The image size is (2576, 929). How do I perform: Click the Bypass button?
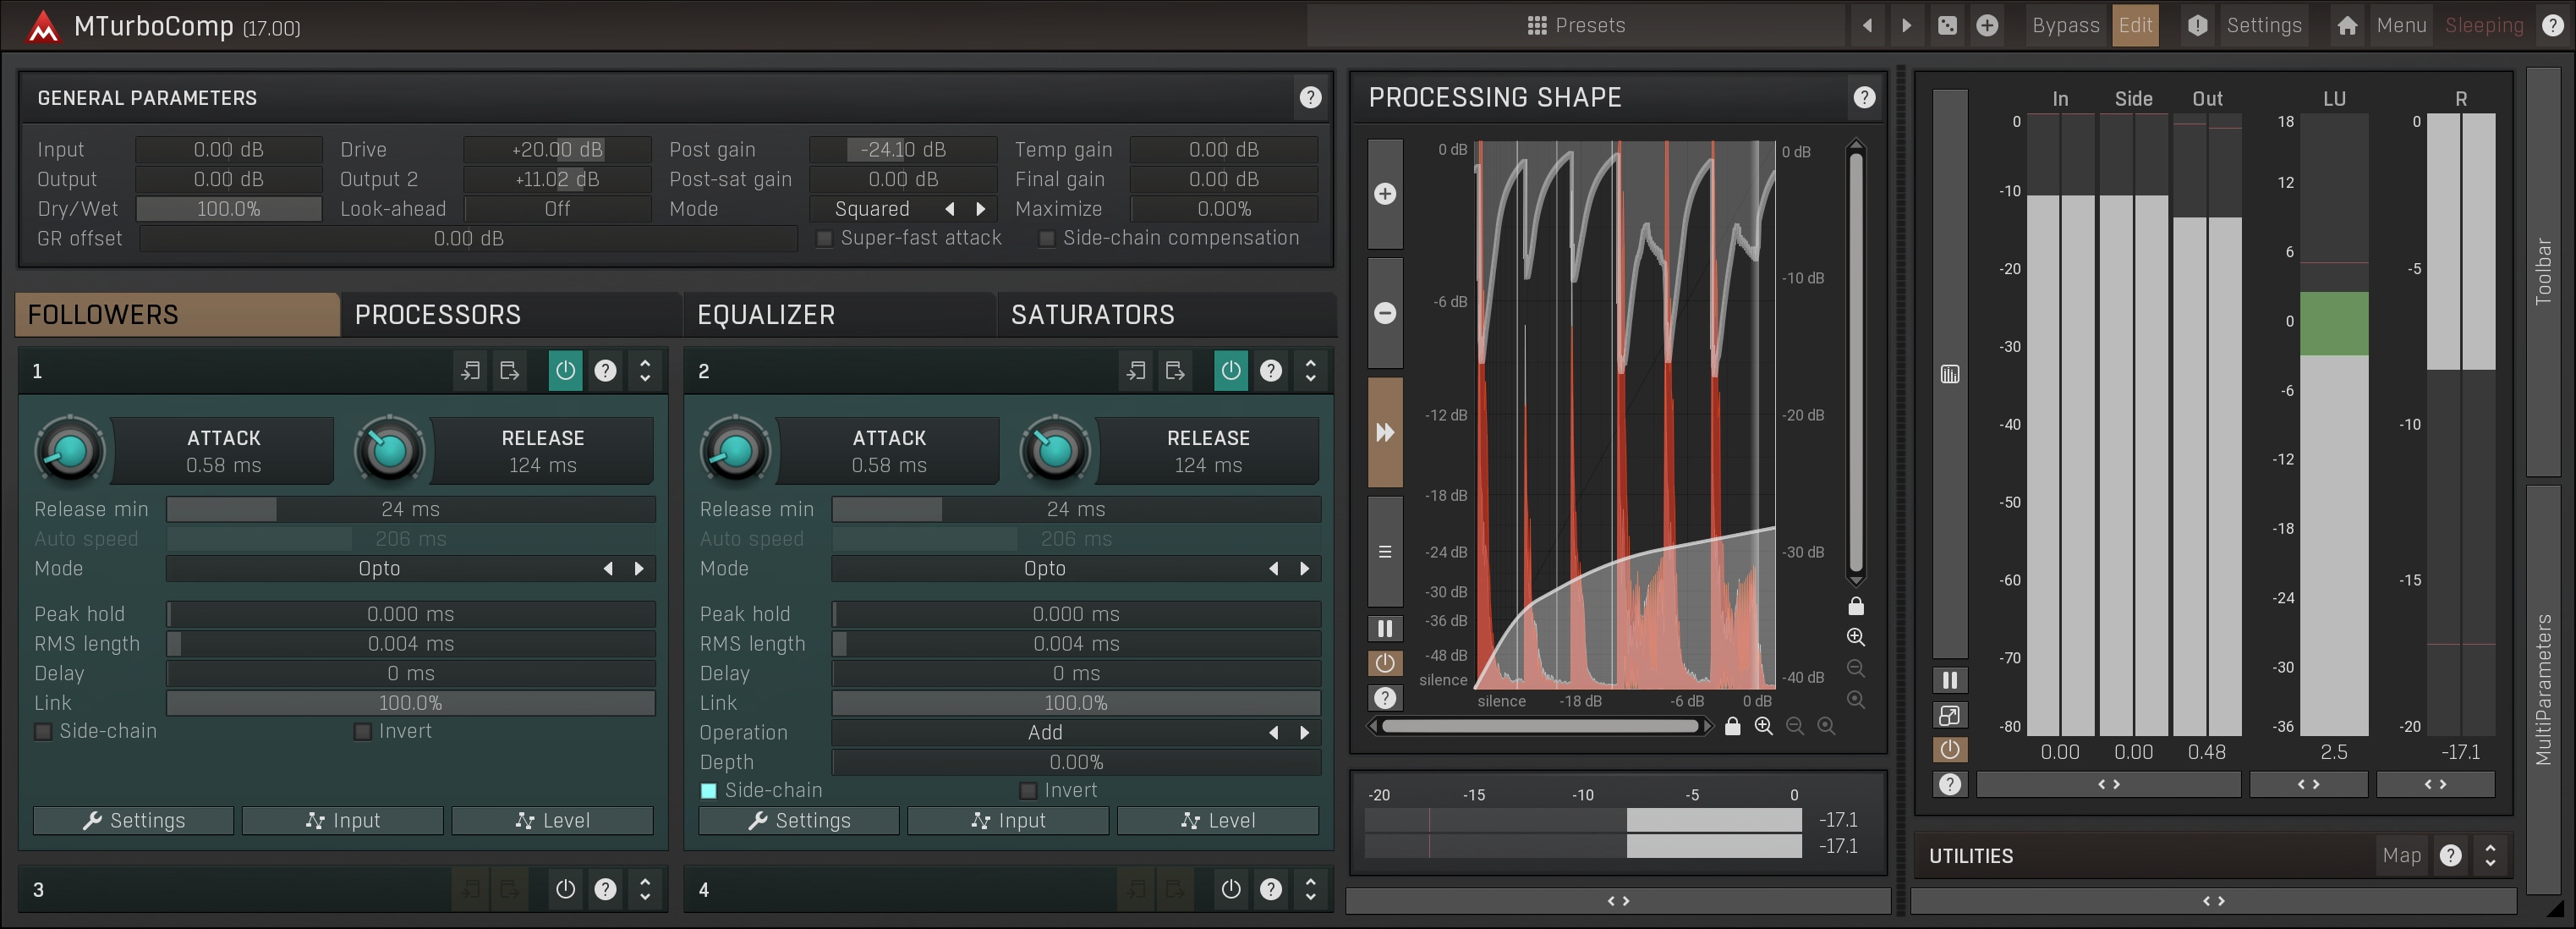click(x=2065, y=26)
